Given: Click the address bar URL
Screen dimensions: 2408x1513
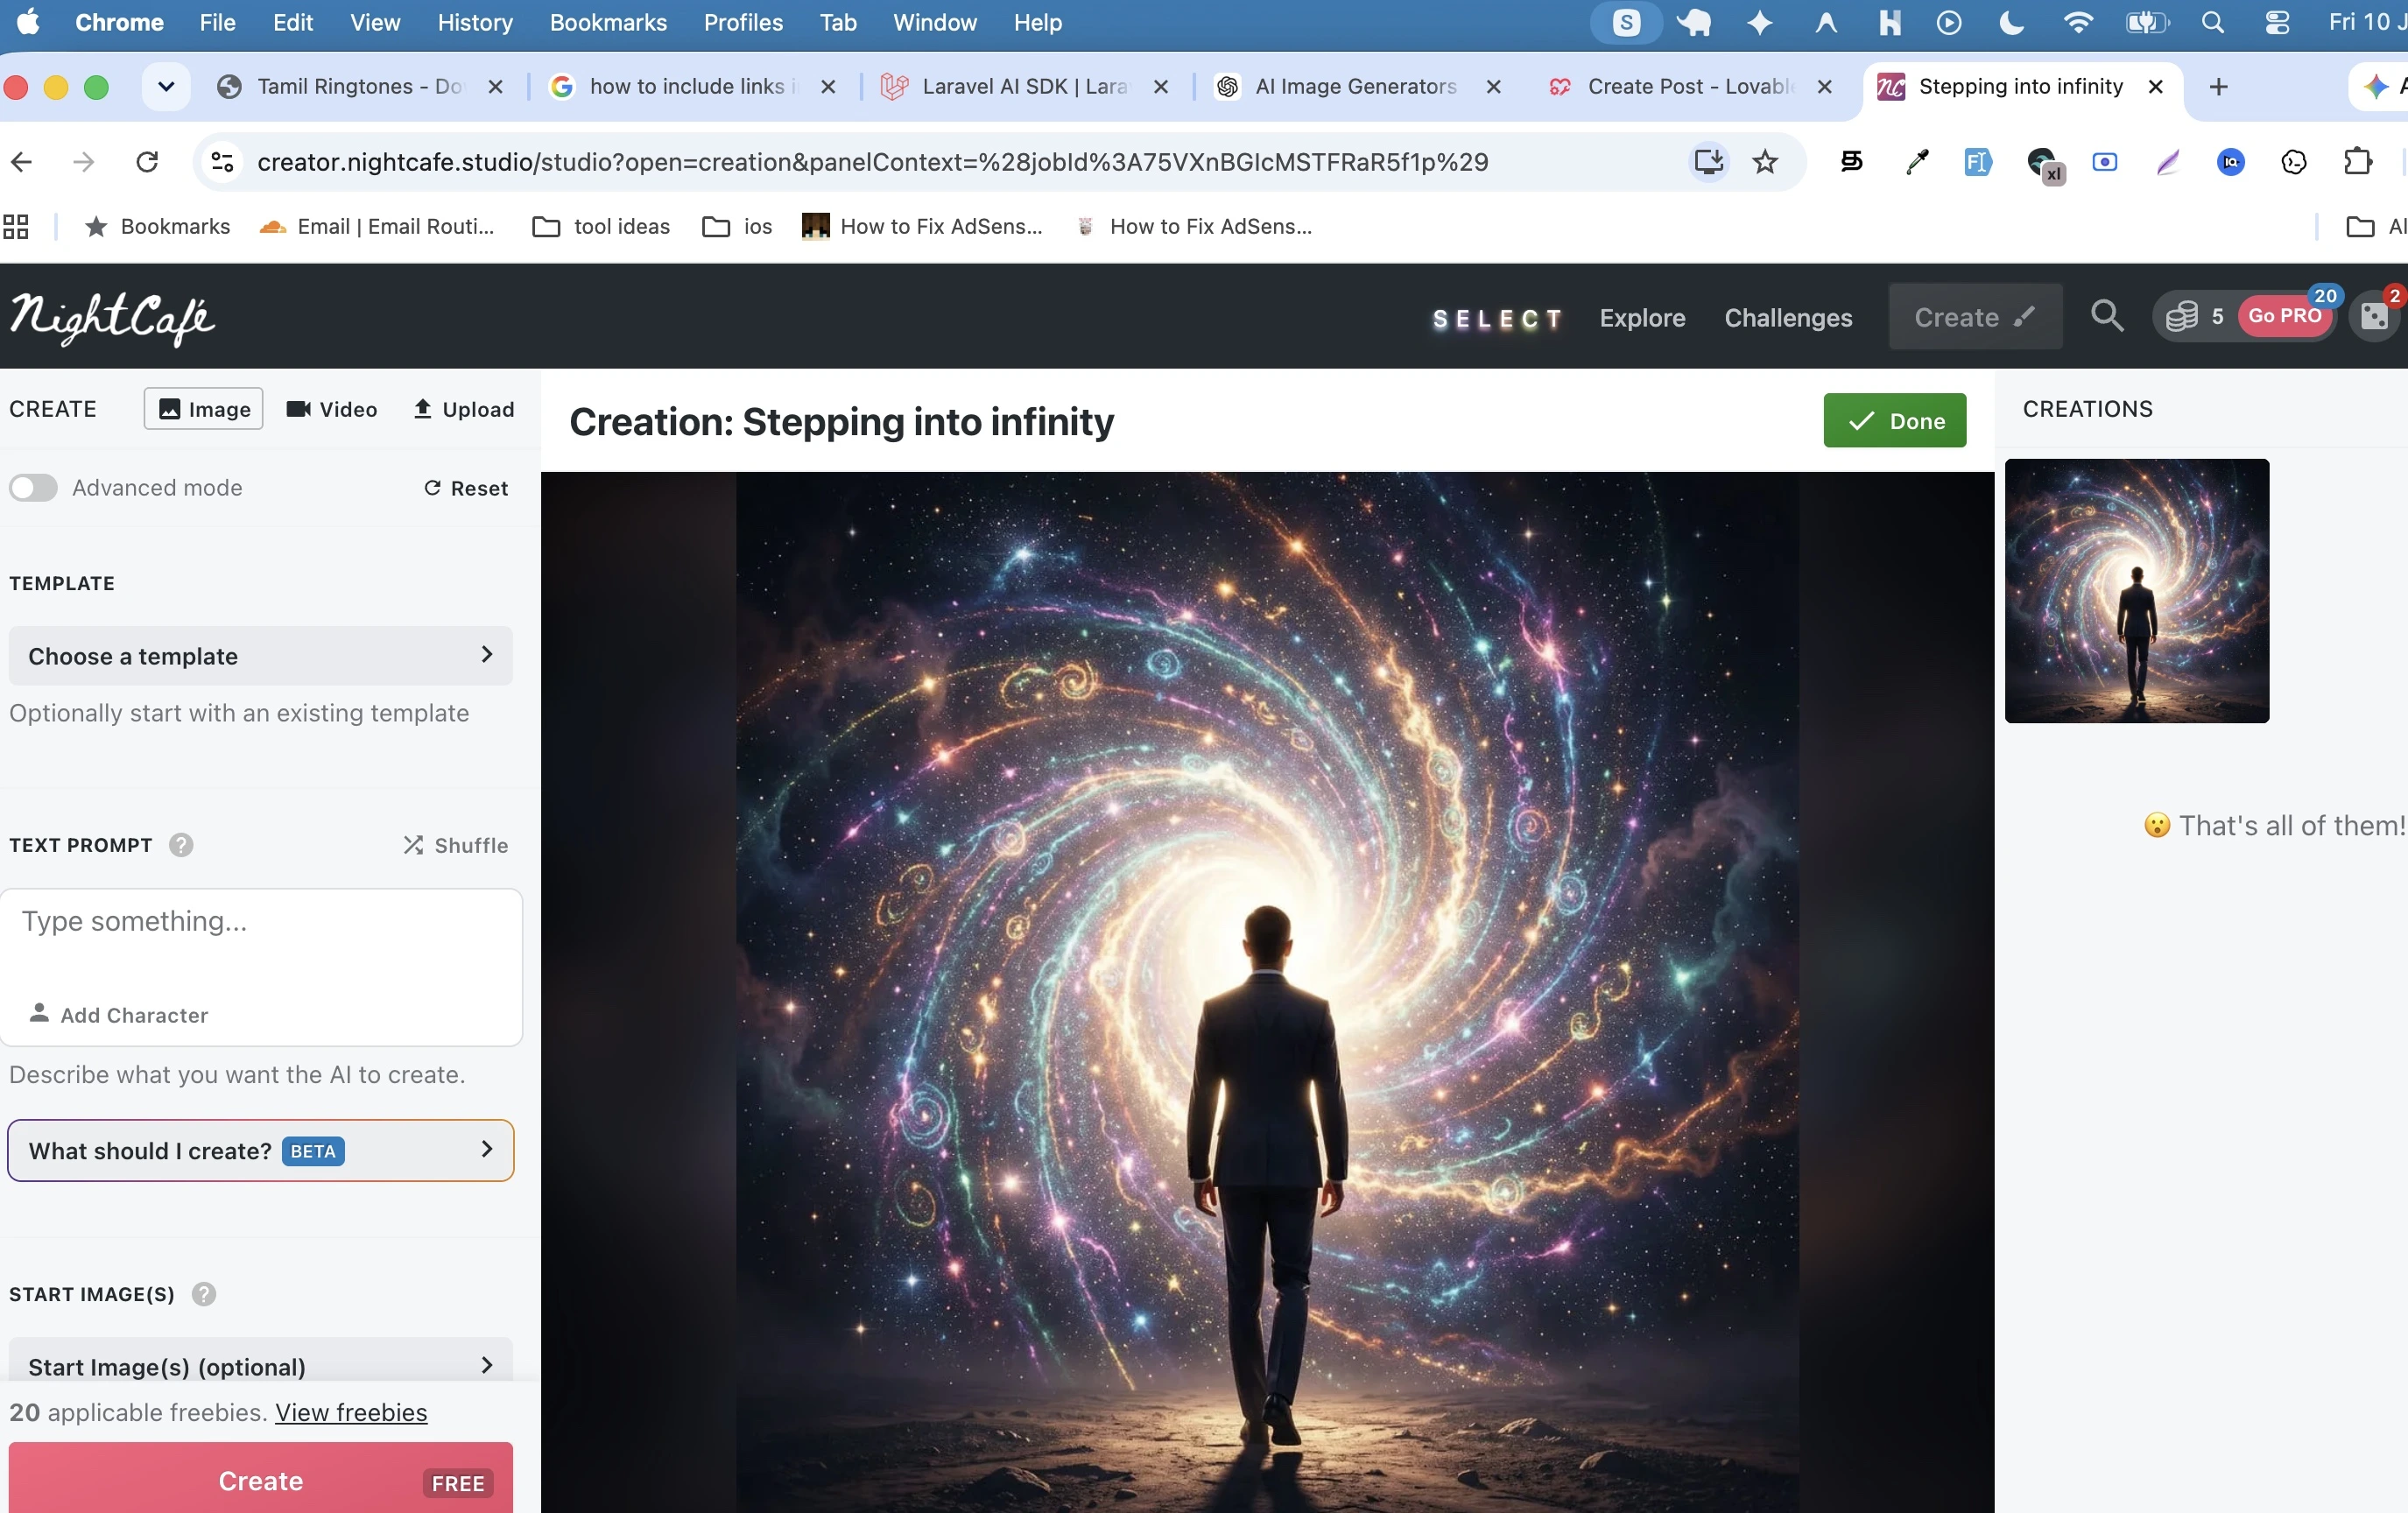Looking at the screenshot, I should (x=872, y=162).
